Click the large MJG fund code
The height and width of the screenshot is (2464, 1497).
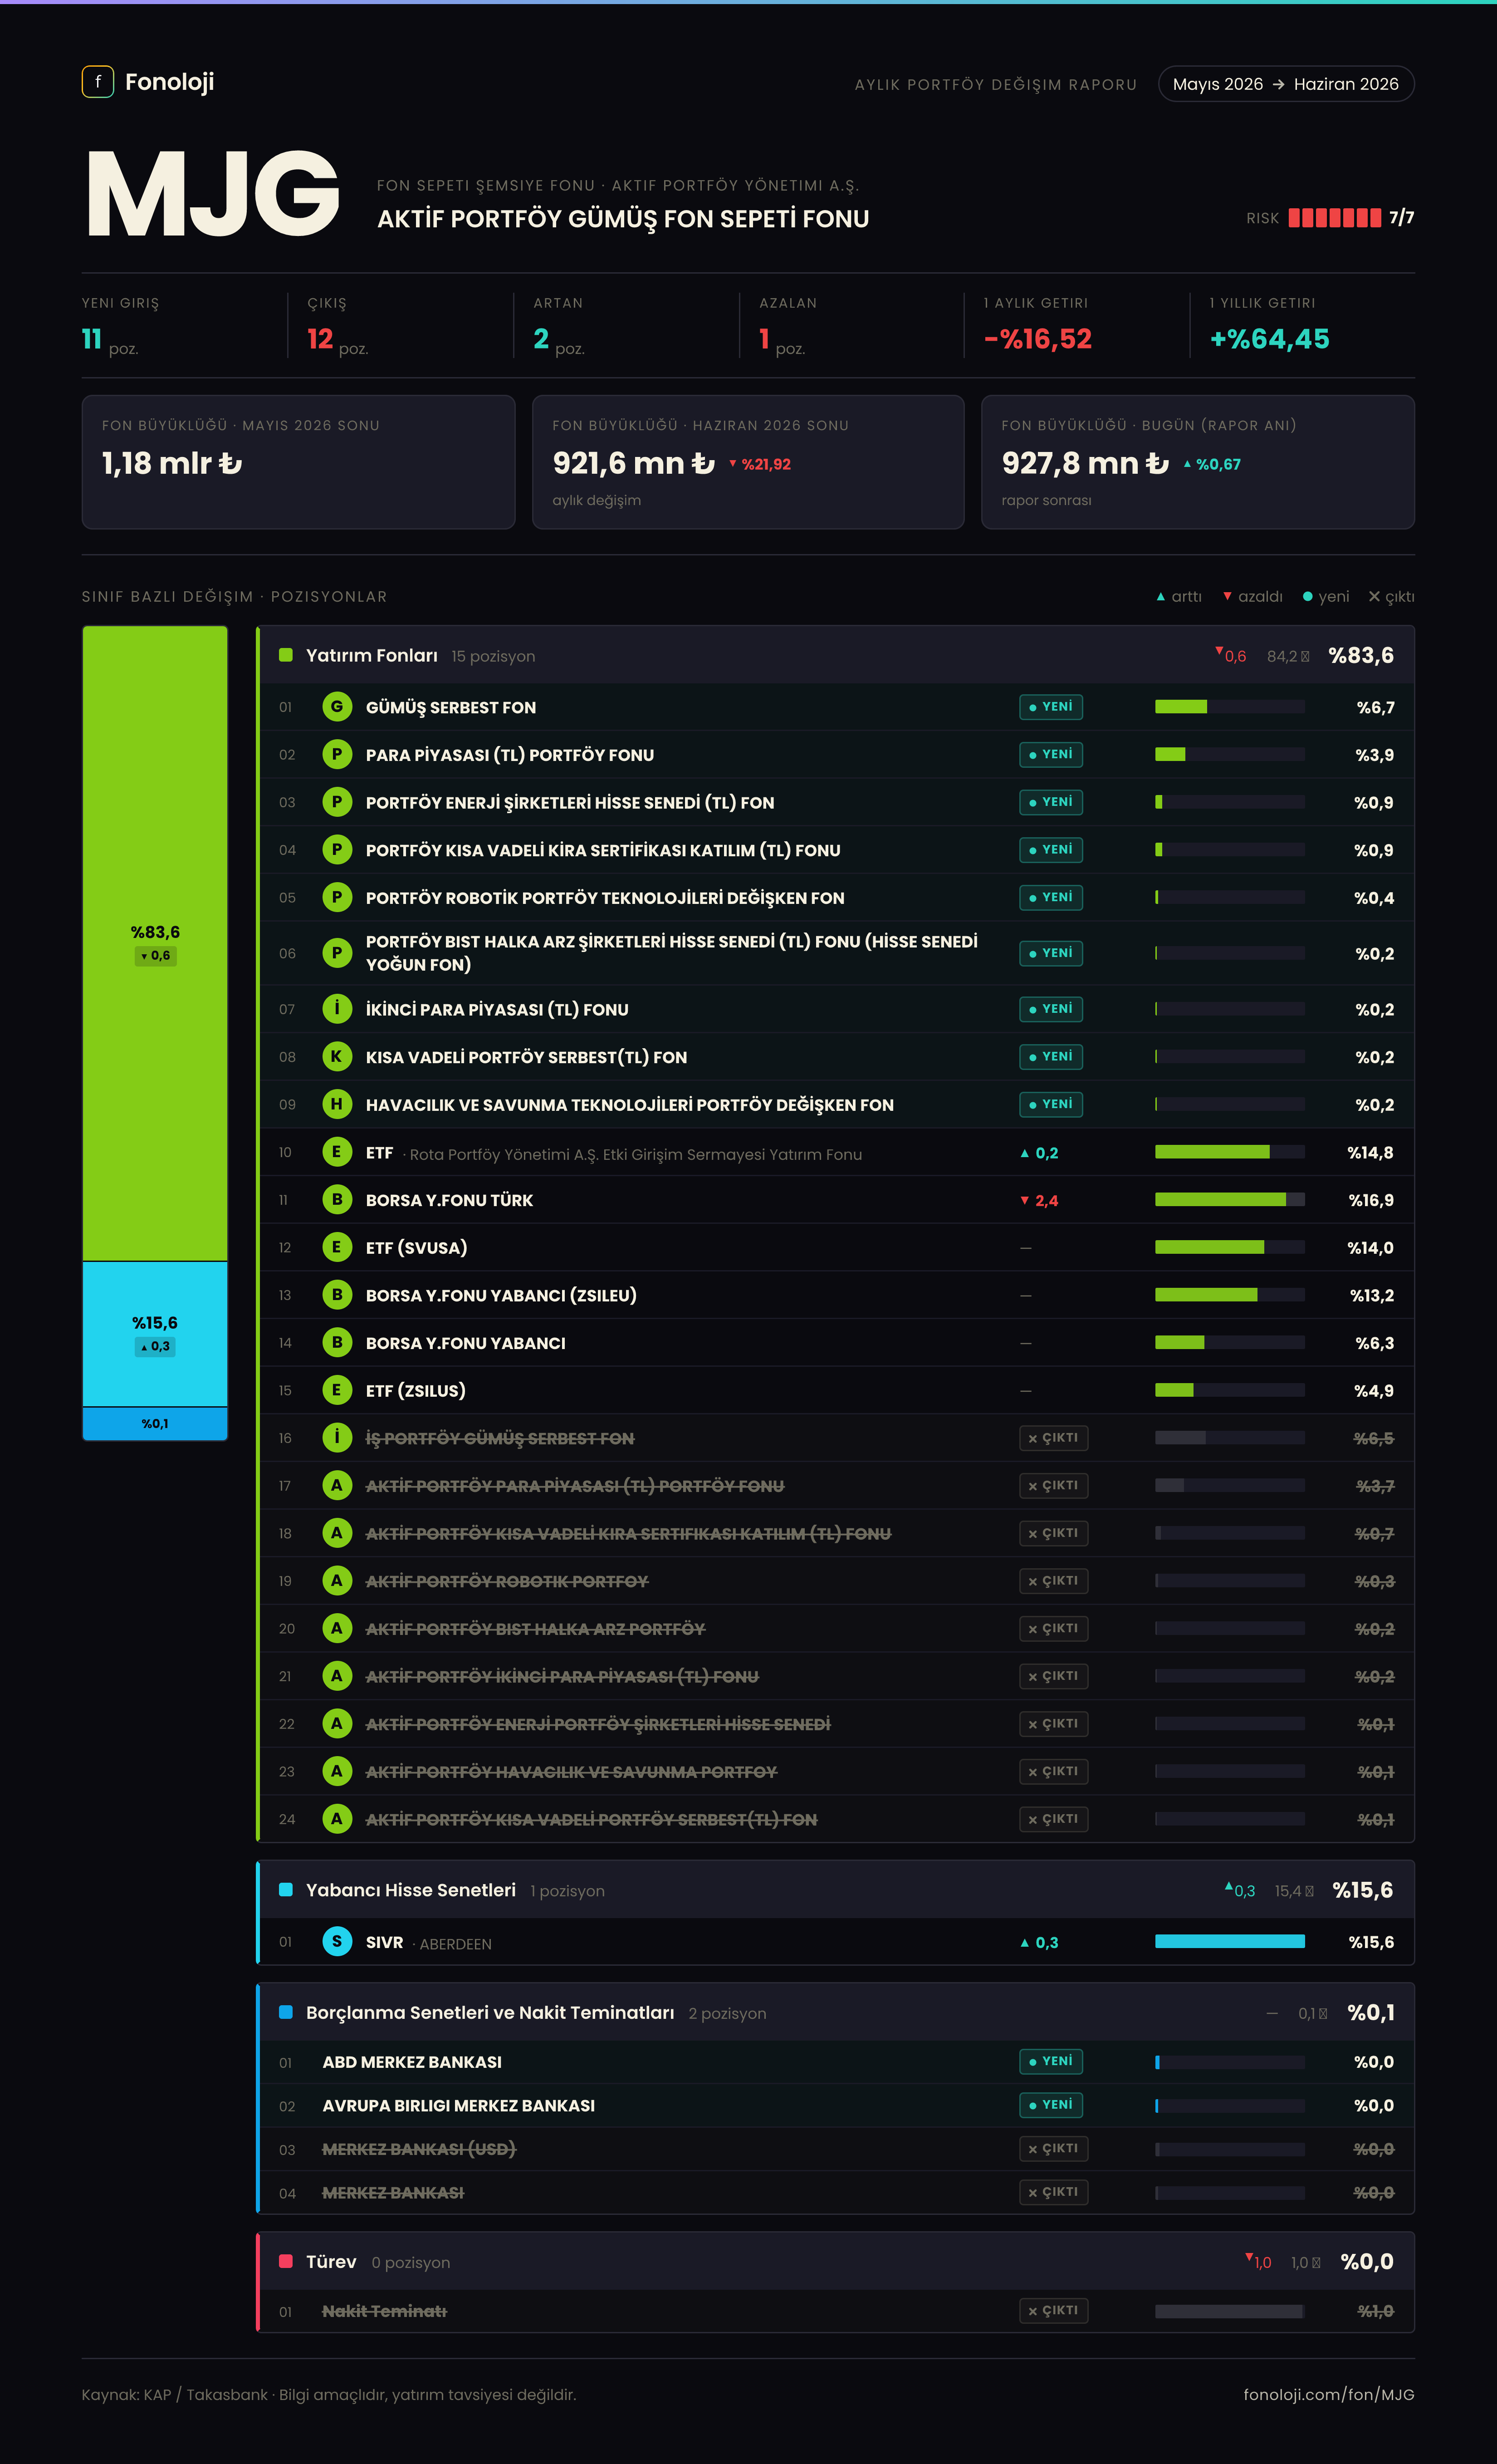[x=214, y=194]
